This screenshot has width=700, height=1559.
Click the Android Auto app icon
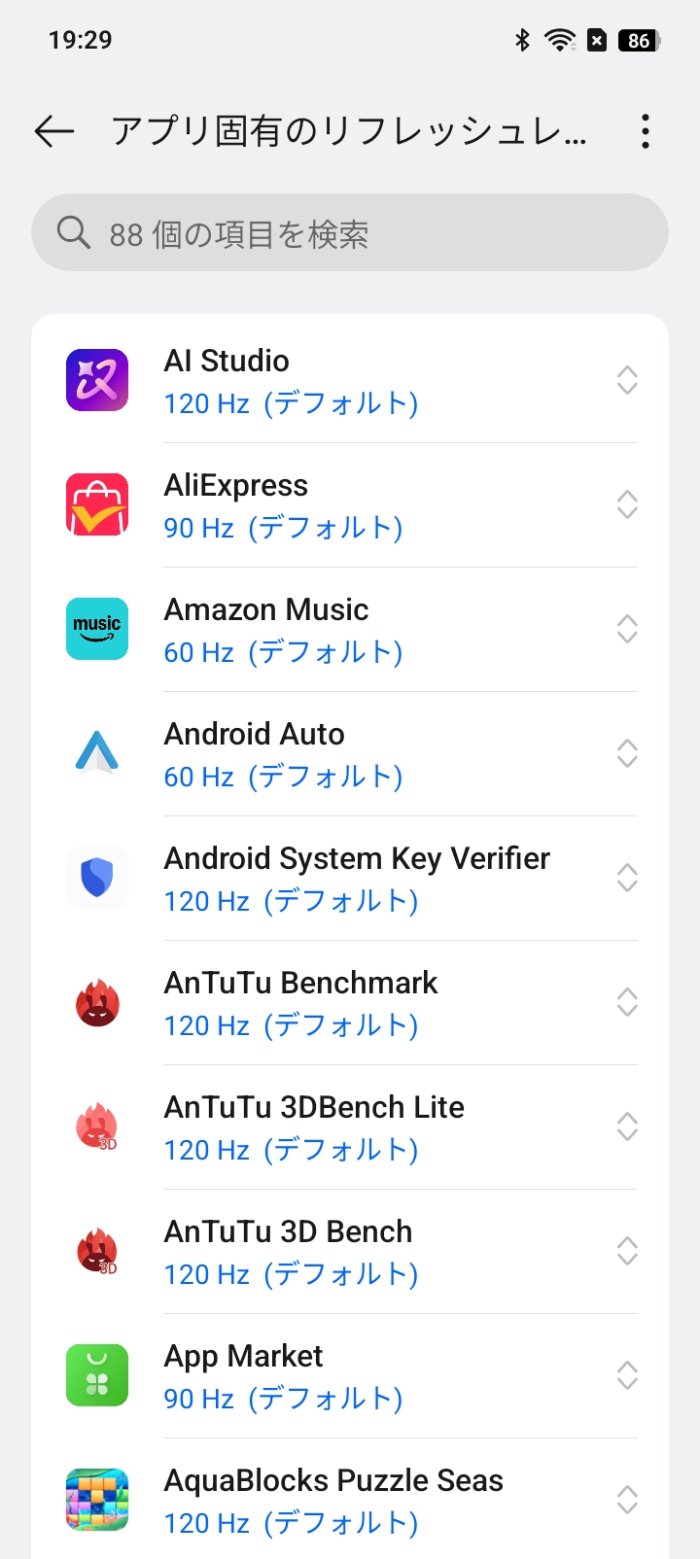point(96,753)
